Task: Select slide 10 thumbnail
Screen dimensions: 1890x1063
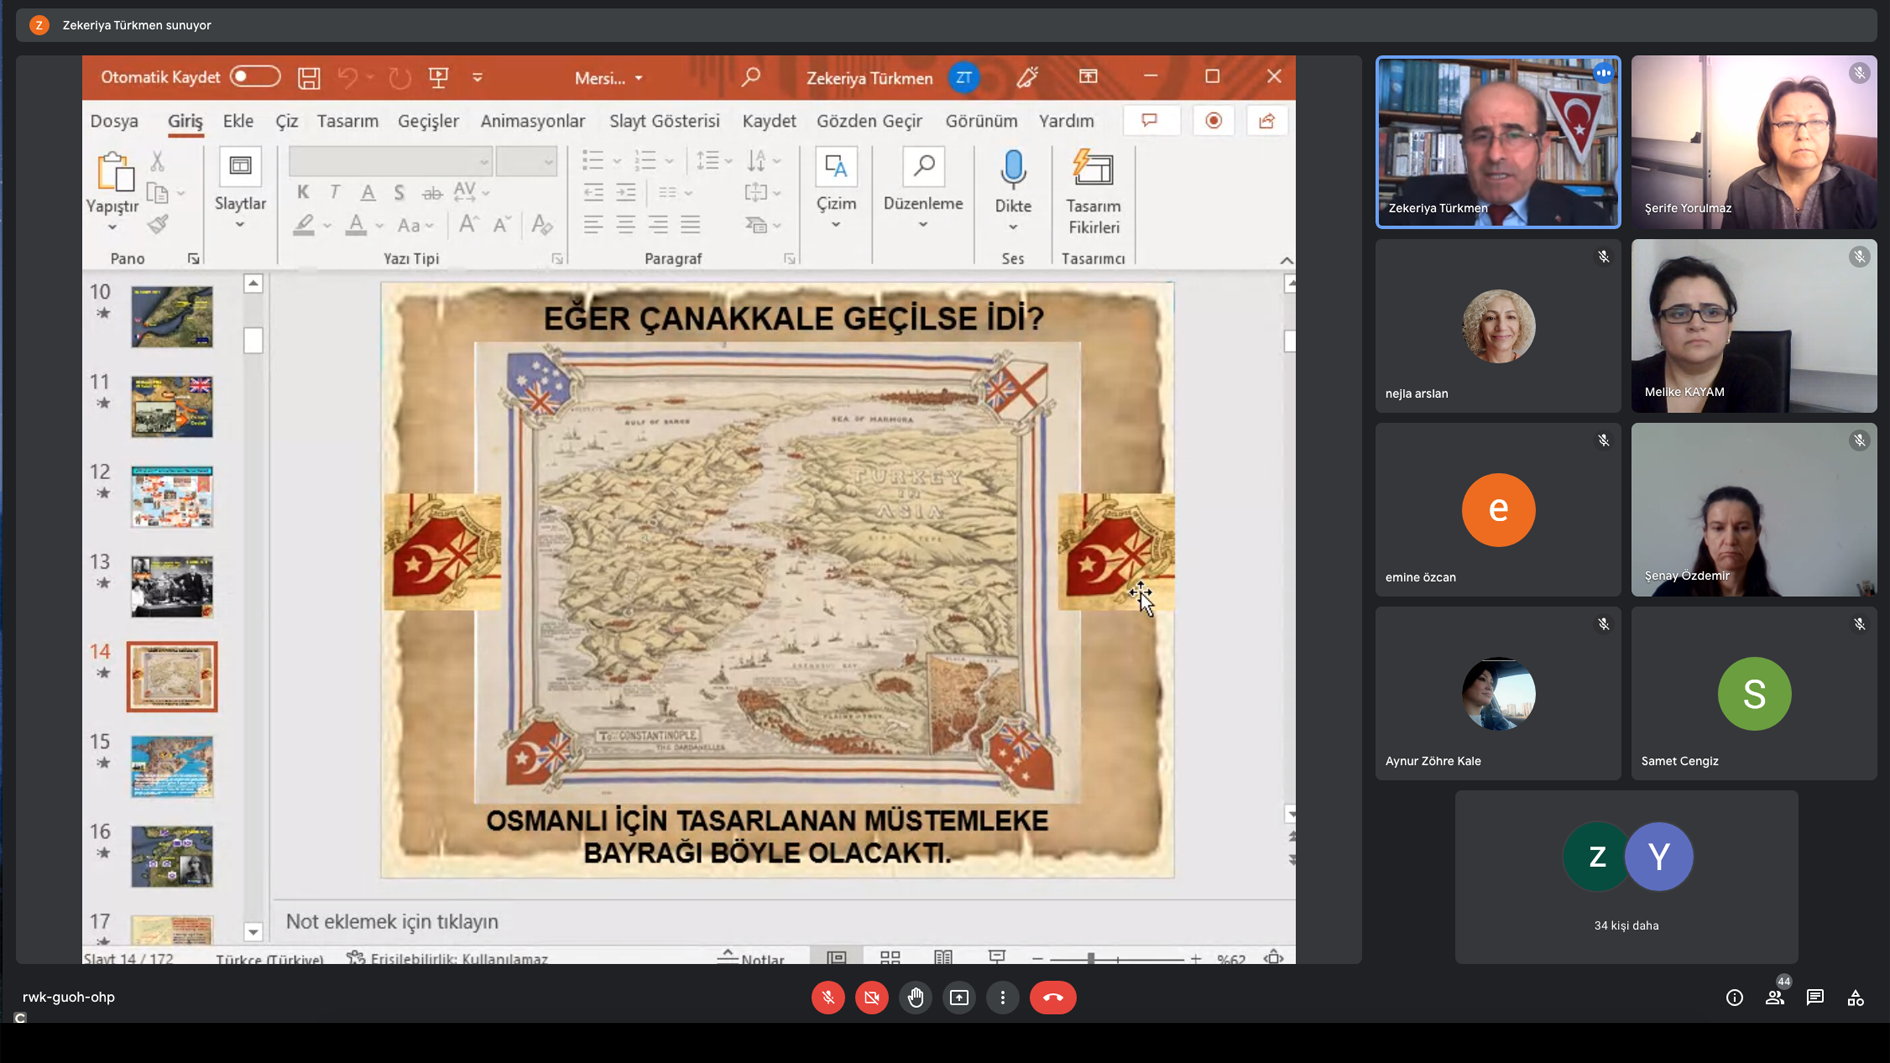Action: (x=172, y=317)
